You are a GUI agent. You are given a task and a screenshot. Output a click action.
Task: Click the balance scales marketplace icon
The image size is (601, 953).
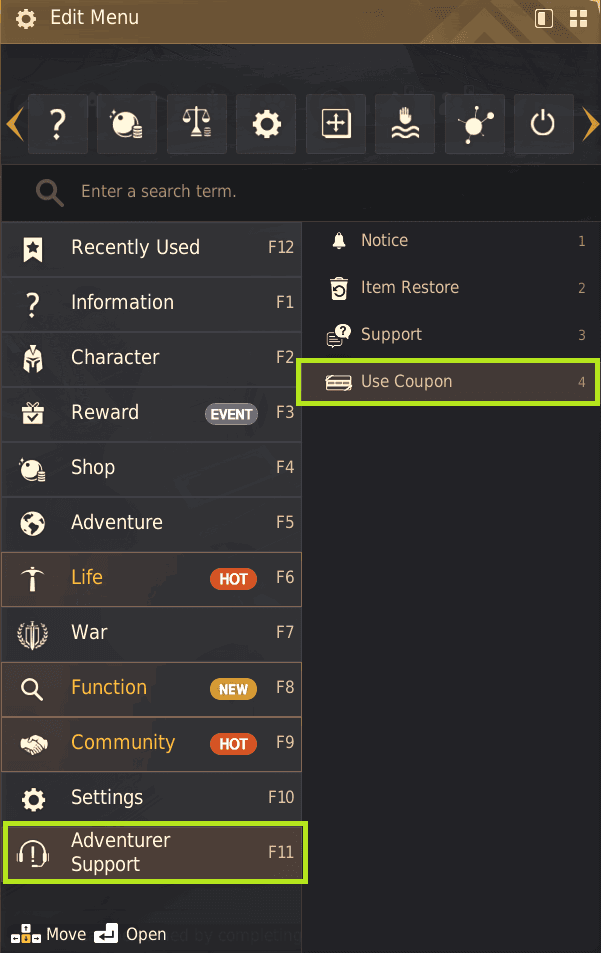coord(197,124)
